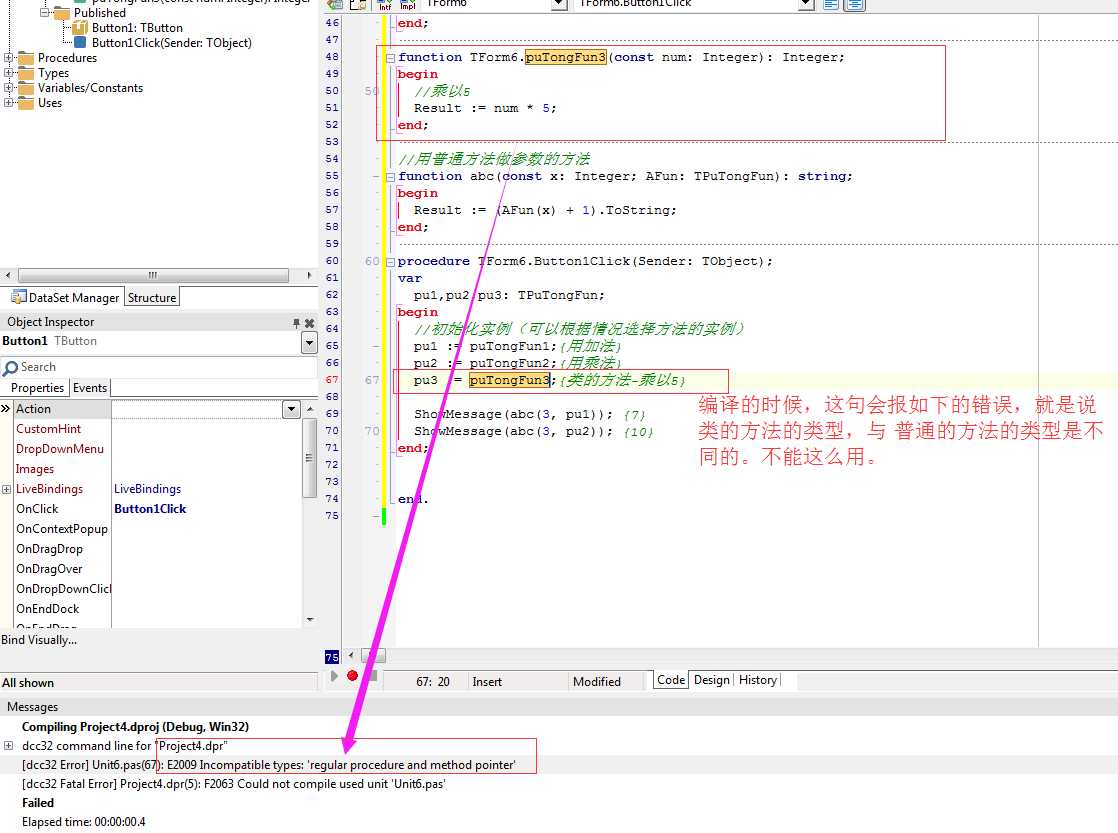Click the red macro record button
Screen dimensions: 1118x833
click(x=352, y=675)
